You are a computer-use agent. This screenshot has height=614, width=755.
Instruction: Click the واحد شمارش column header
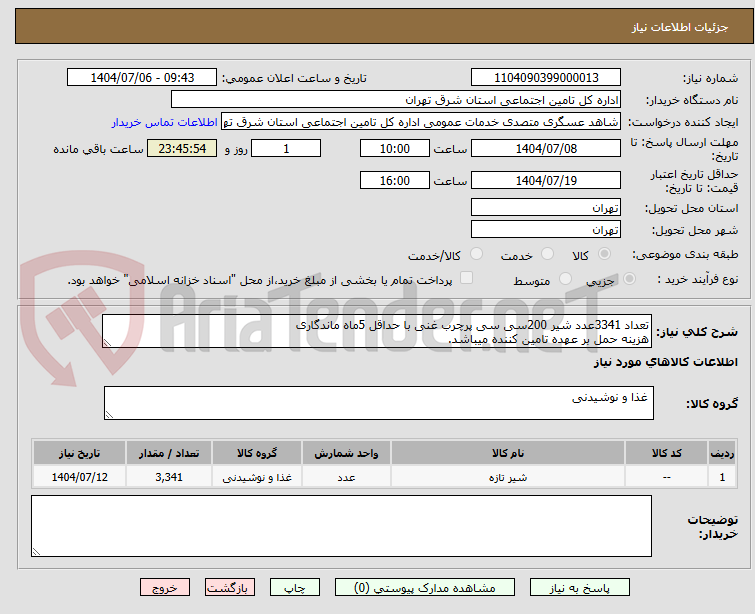pyautogui.click(x=346, y=453)
